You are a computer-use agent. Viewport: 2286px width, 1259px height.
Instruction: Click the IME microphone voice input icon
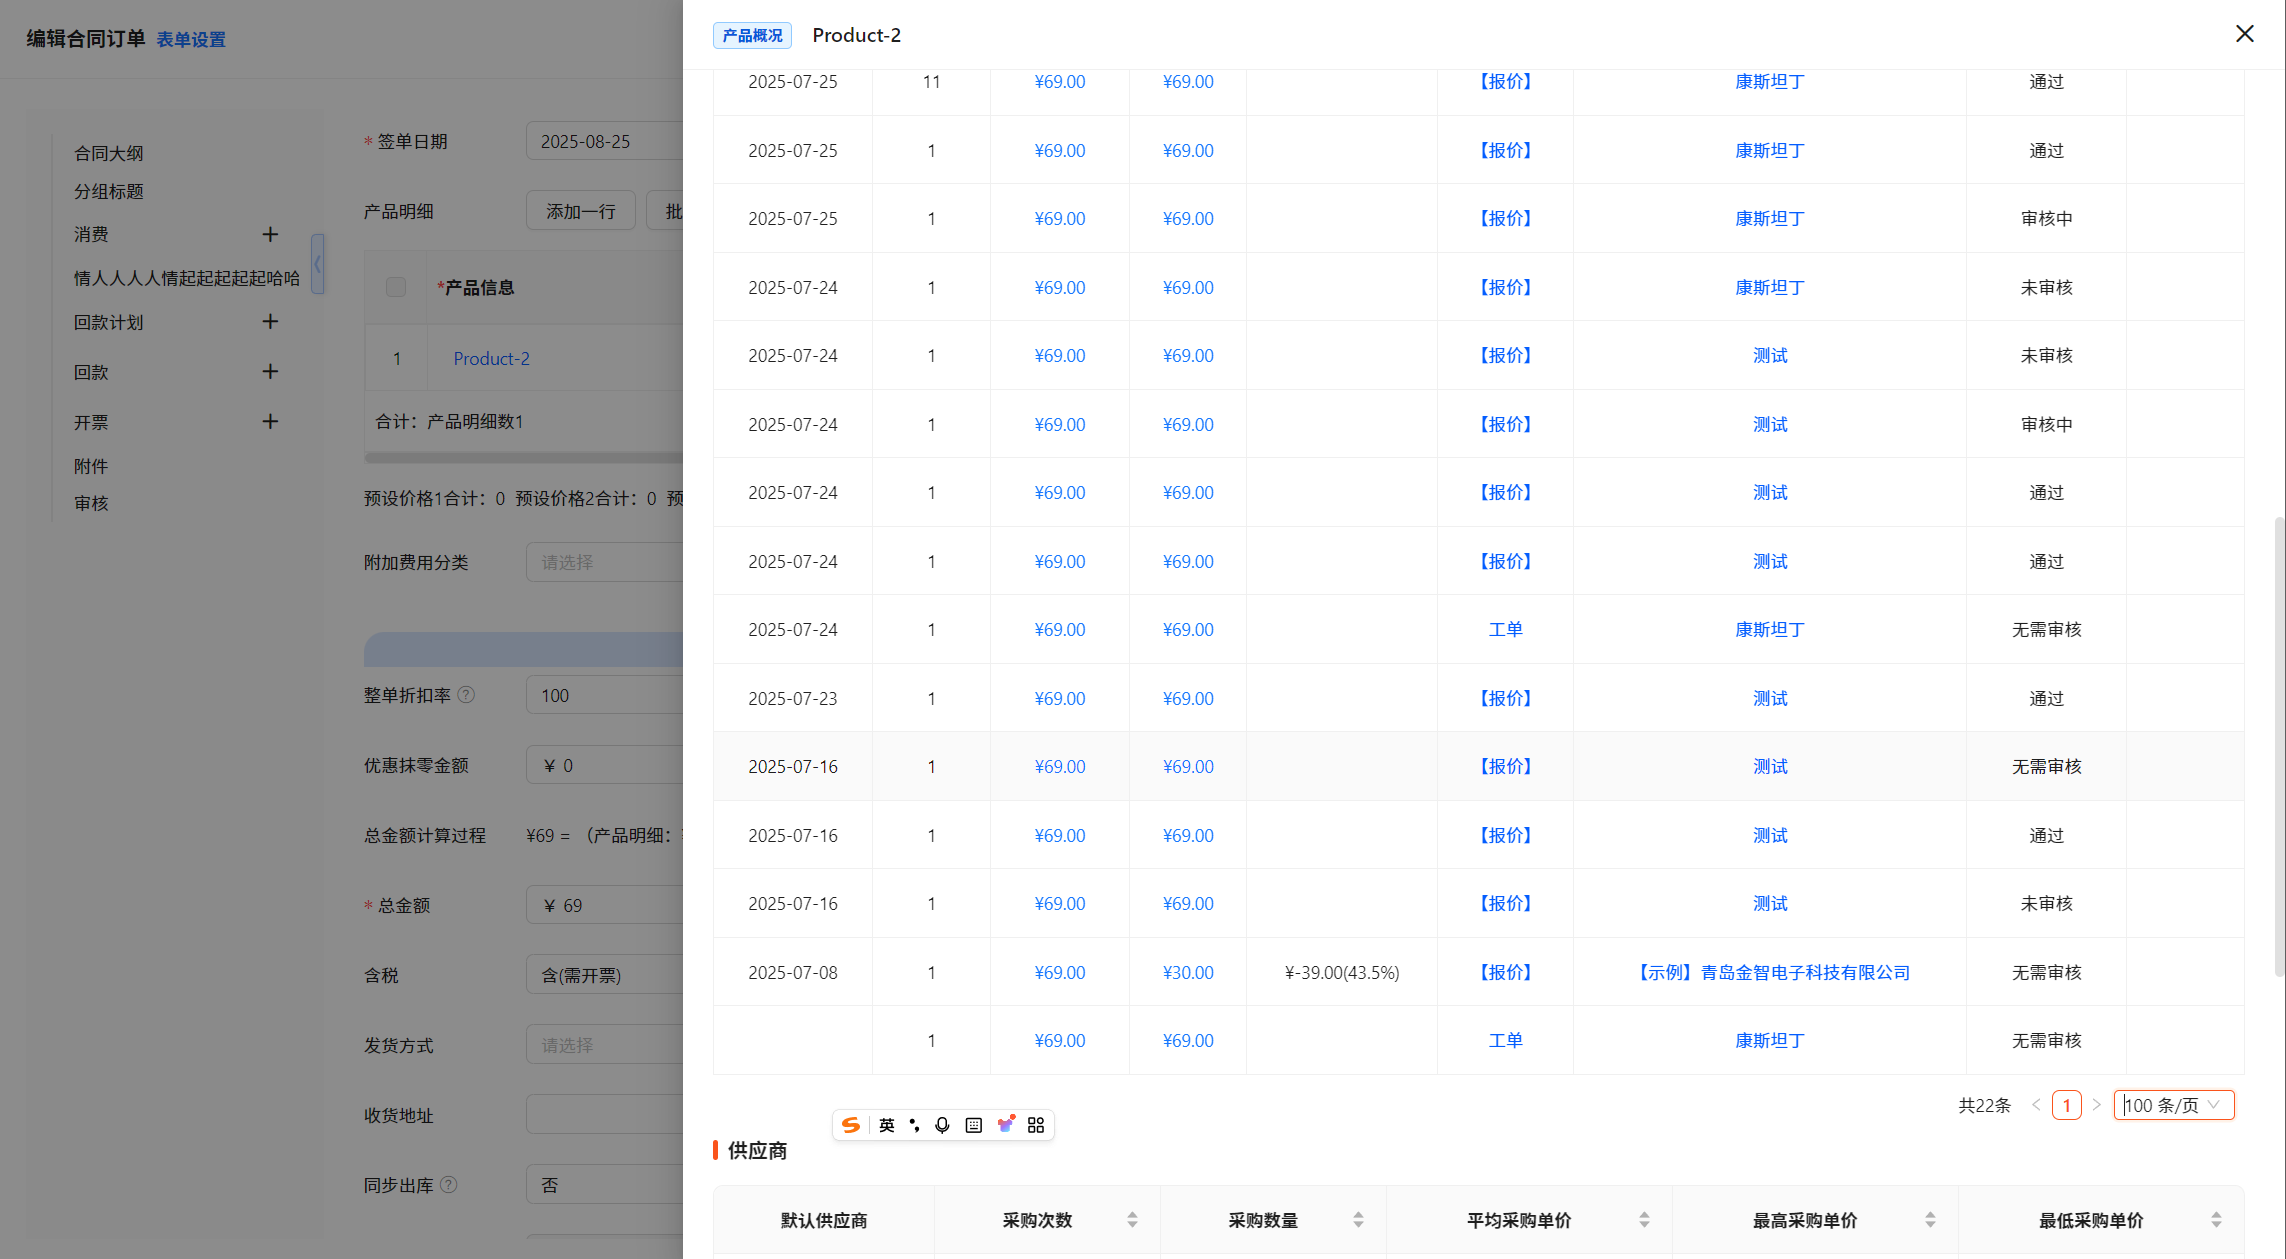point(942,1125)
